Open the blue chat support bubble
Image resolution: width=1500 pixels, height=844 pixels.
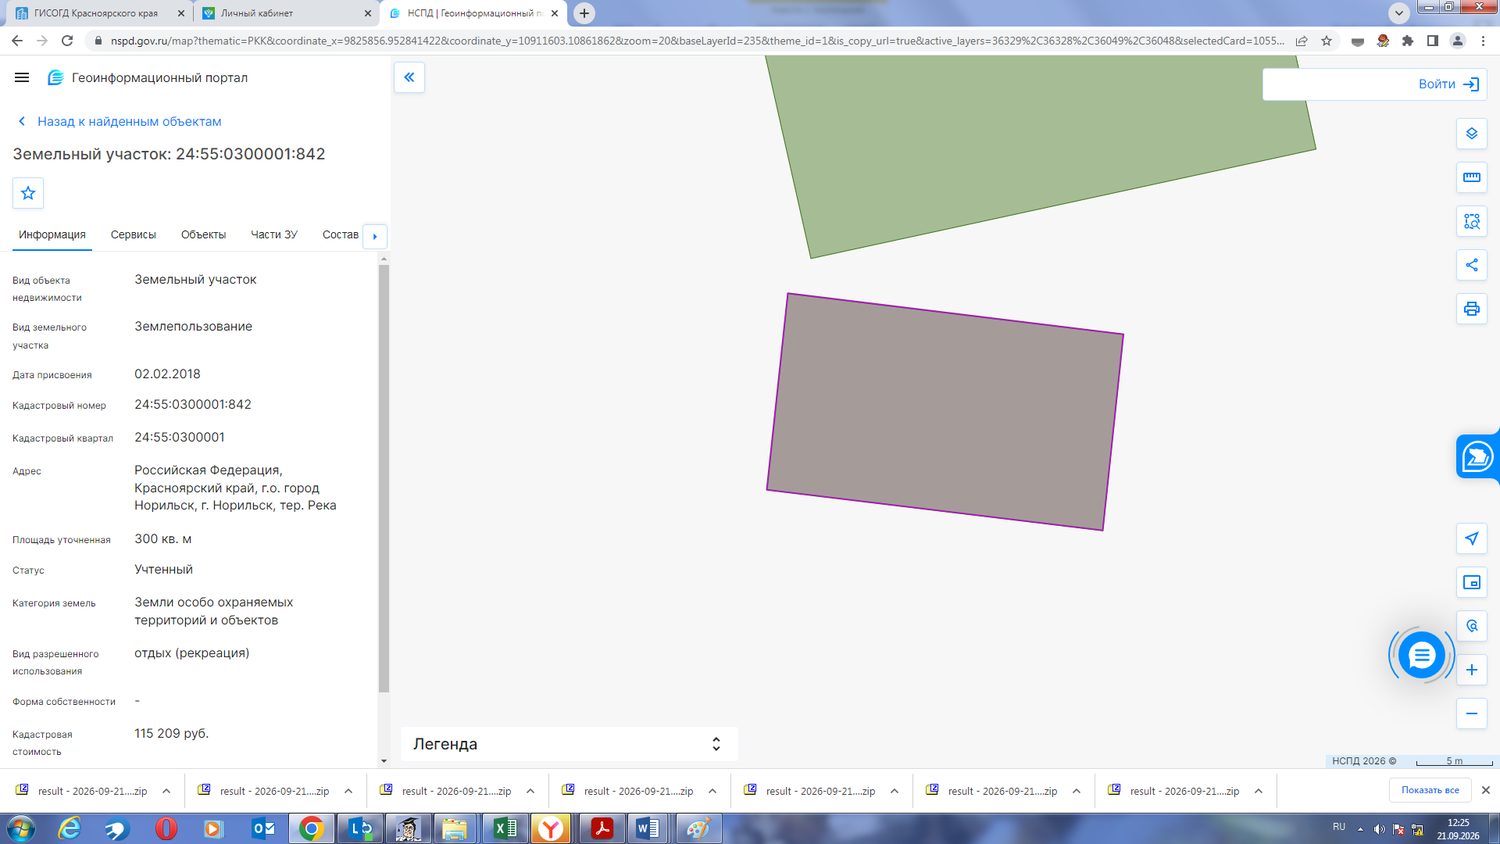1421,656
